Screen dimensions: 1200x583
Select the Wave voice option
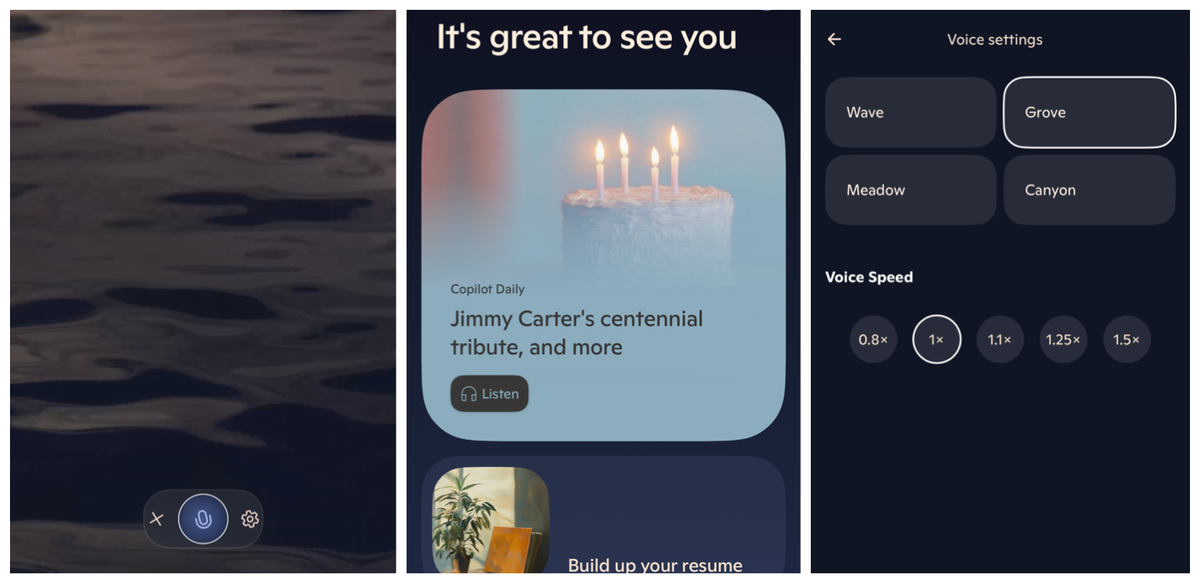910,112
